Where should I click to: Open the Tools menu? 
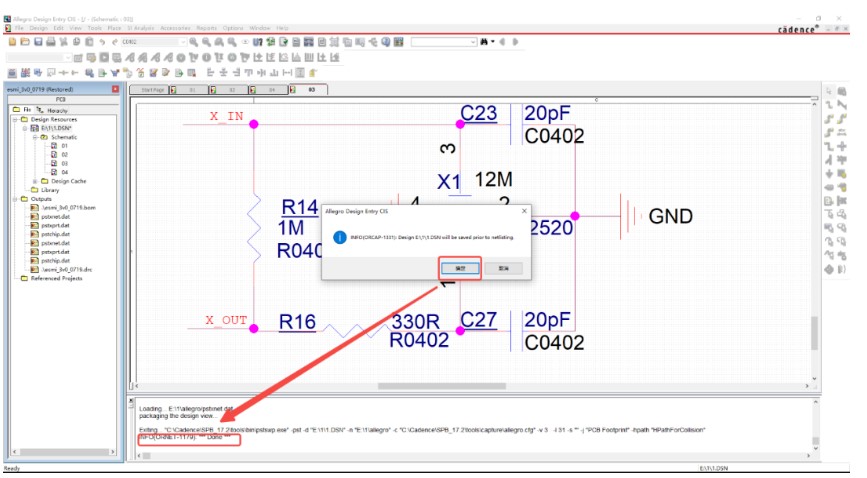95,28
